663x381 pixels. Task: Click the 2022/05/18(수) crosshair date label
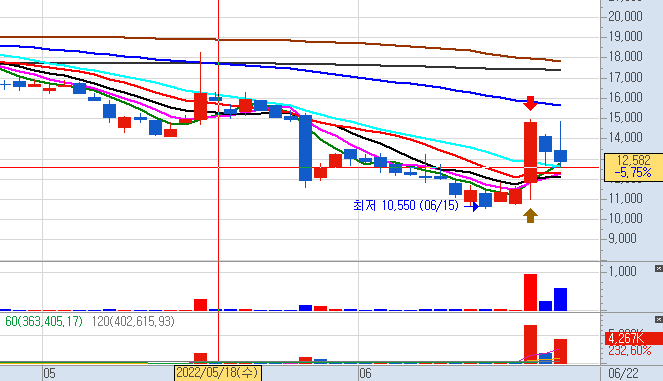[x=218, y=373]
